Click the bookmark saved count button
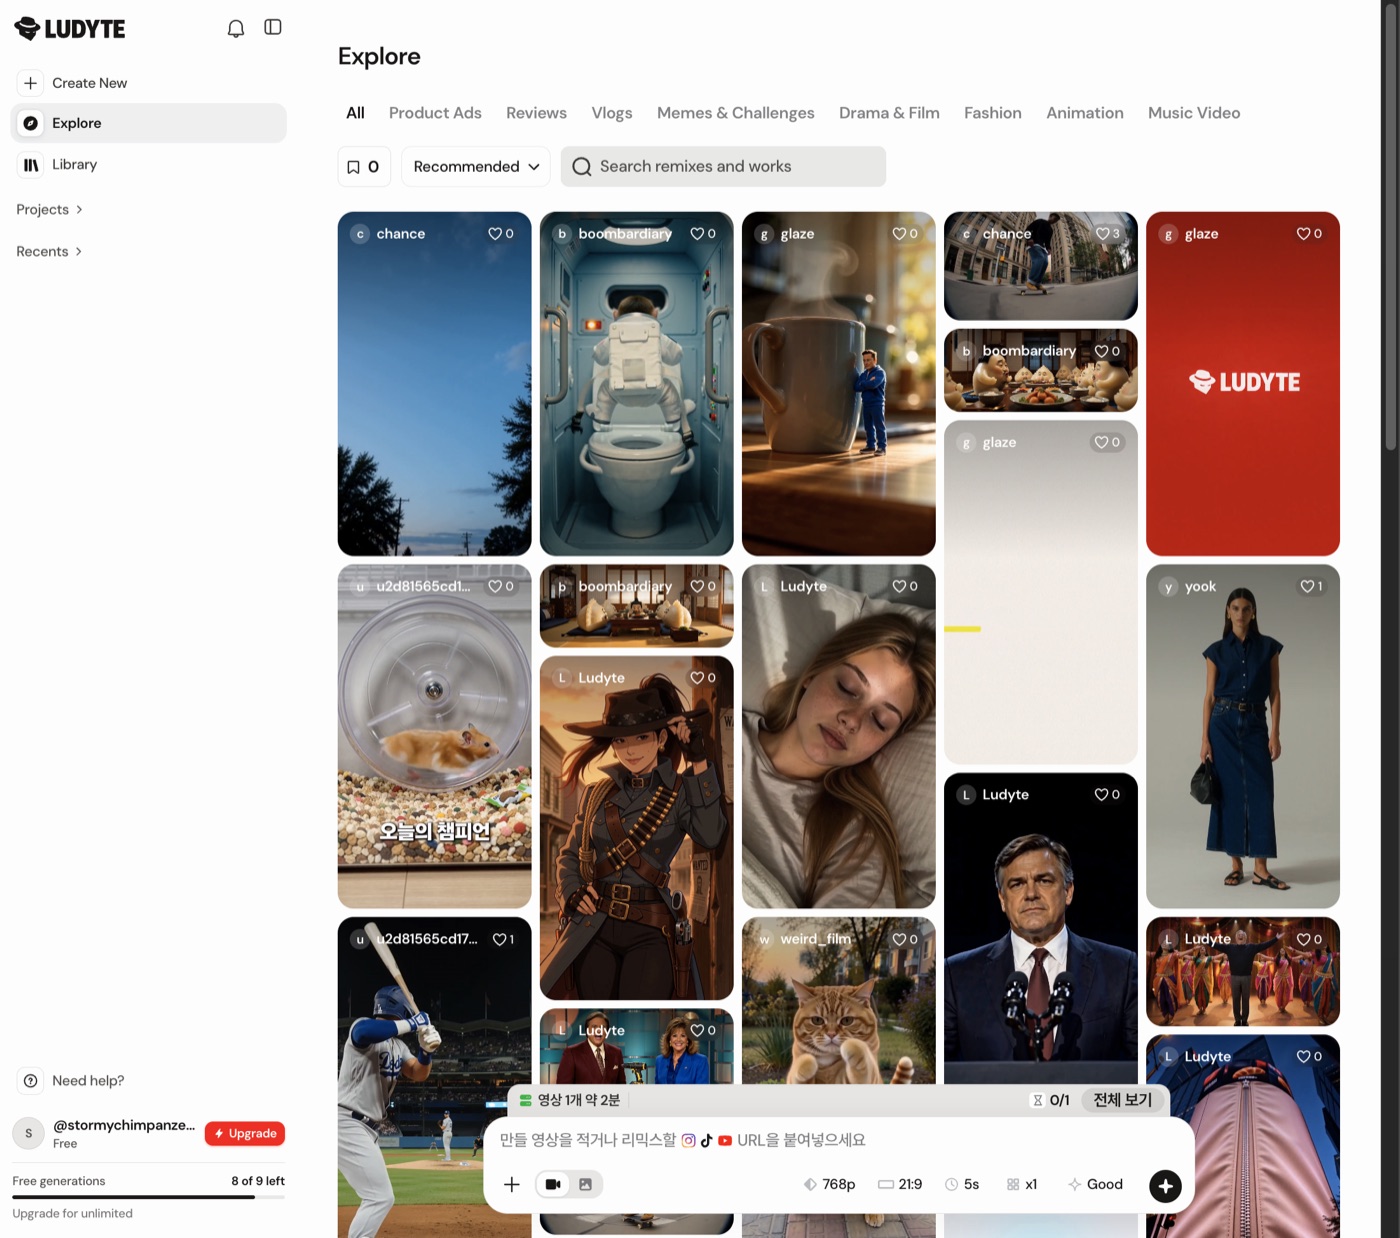 click(364, 167)
